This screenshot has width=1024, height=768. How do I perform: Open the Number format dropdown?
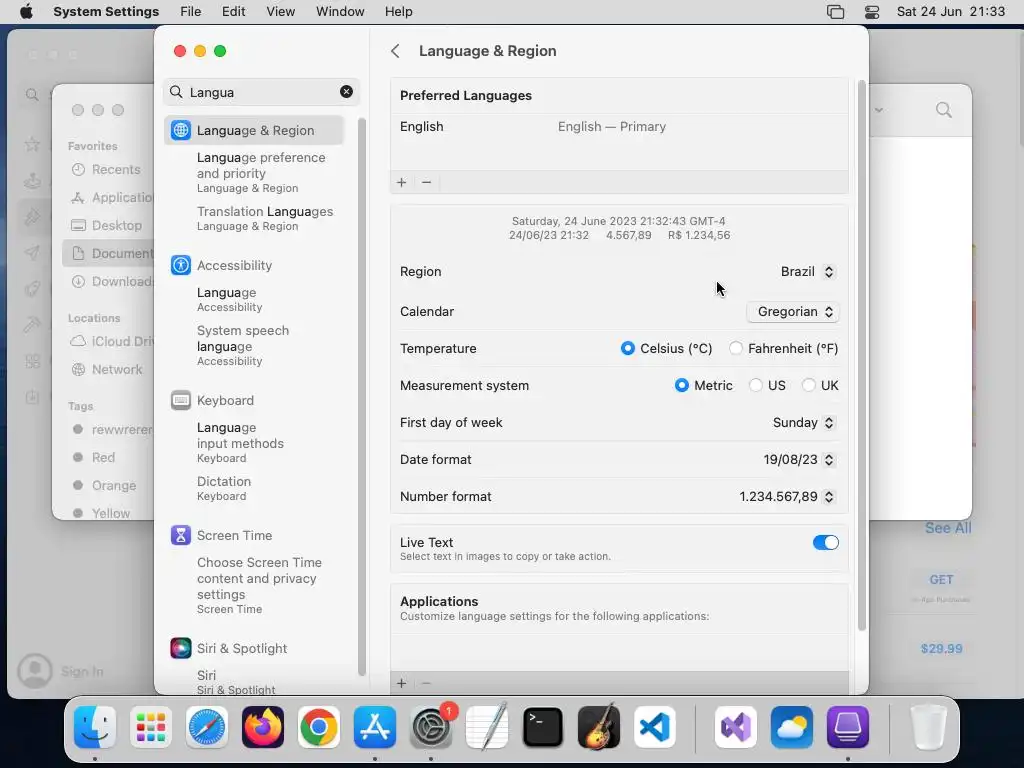(787, 496)
